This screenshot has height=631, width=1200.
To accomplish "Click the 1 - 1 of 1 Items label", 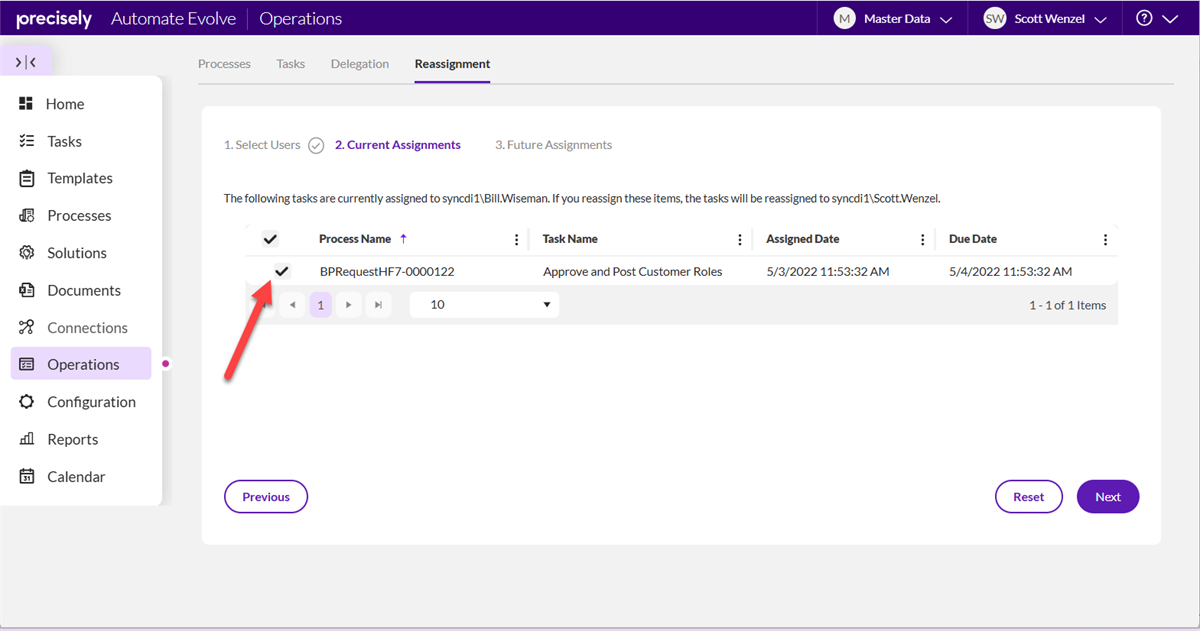I will (x=1067, y=305).
